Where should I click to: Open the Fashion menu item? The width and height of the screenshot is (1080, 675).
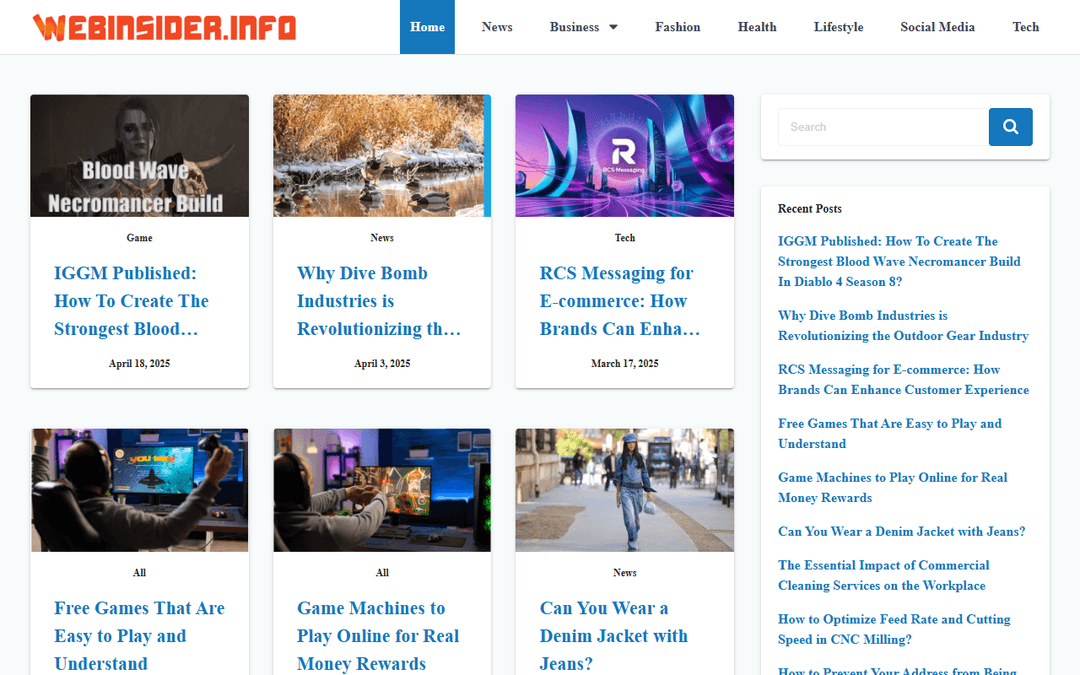click(678, 27)
